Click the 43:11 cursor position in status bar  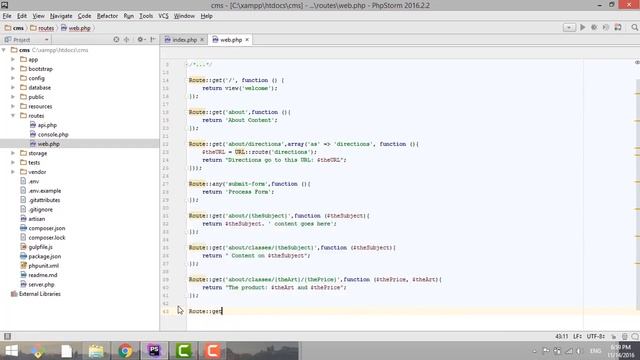[x=562, y=336]
